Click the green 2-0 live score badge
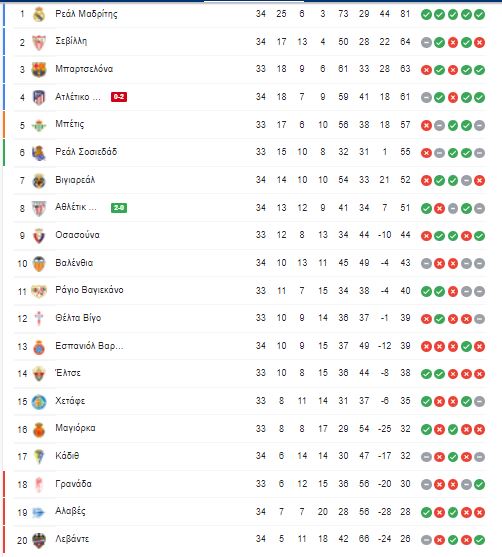The image size is (502, 557). pos(119,207)
